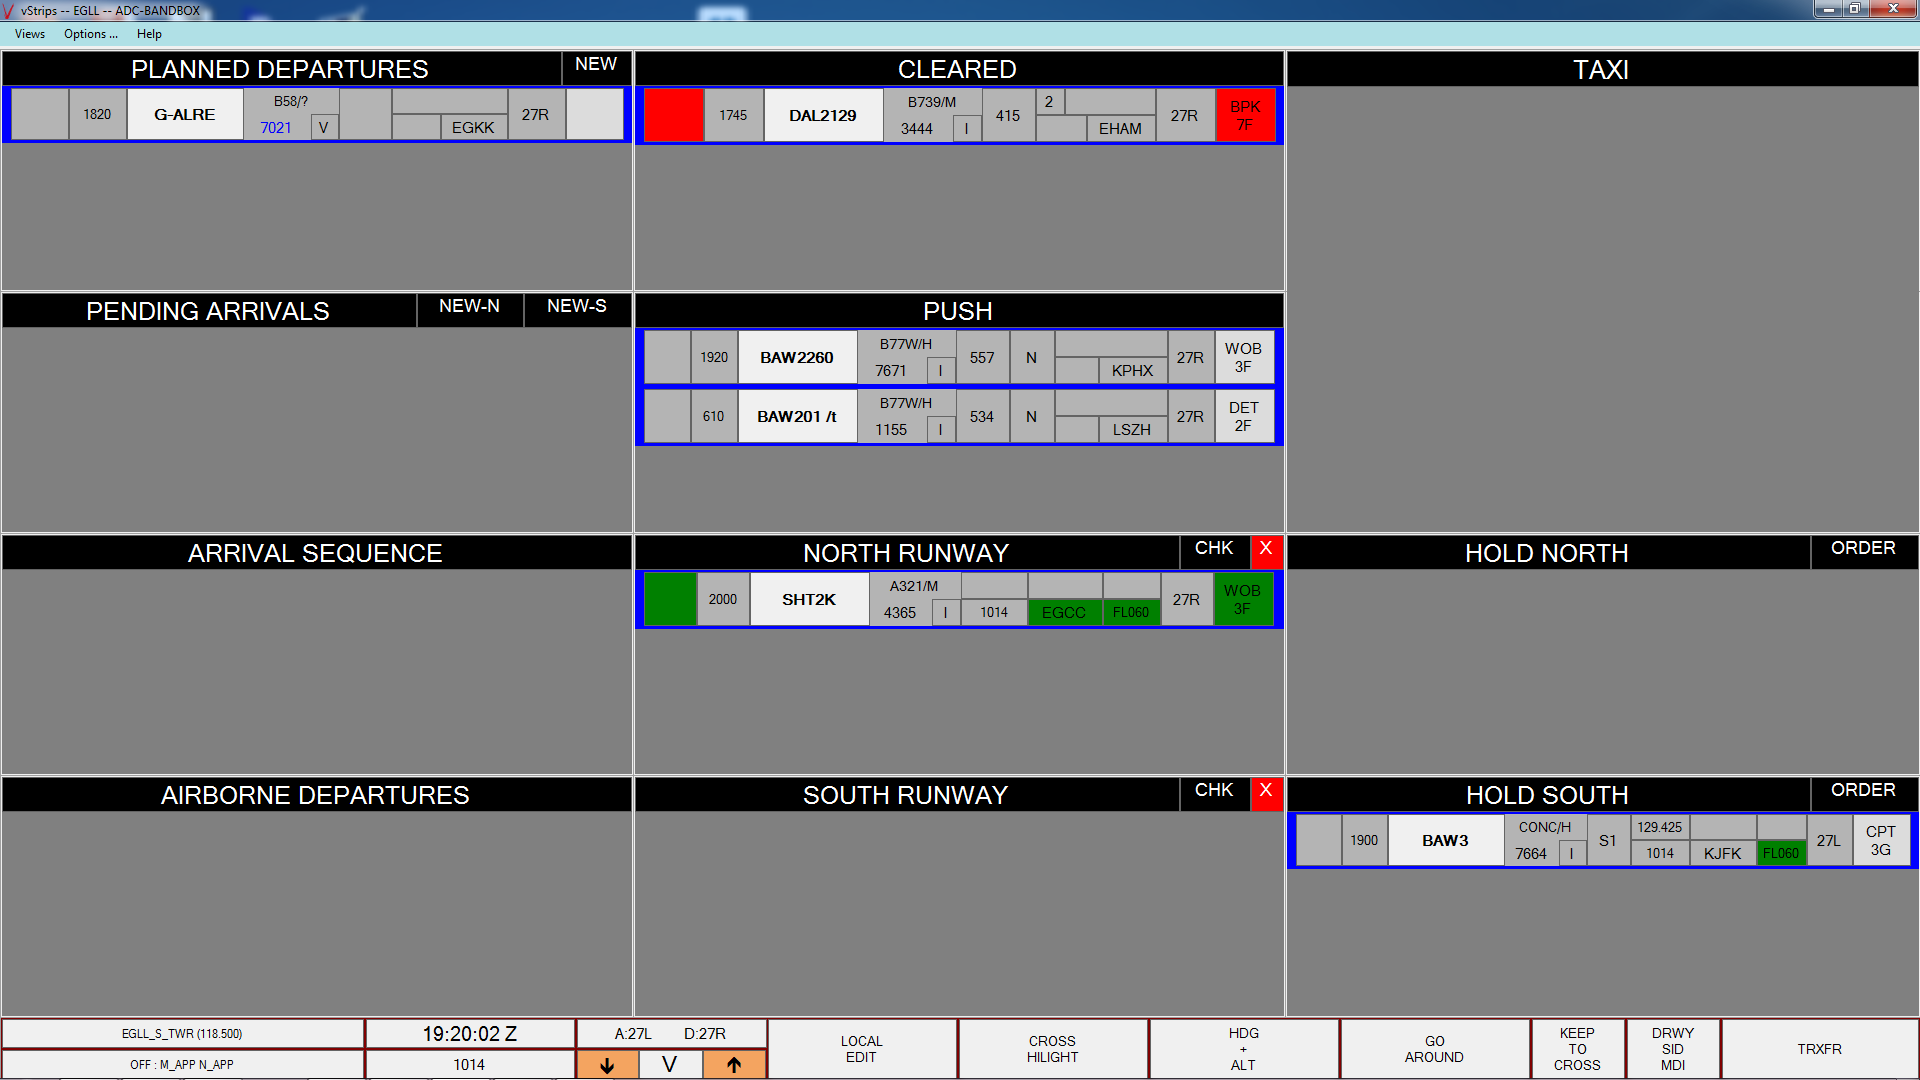Open the NEW strip selector in PLANNED DEPARTURES

[x=595, y=64]
